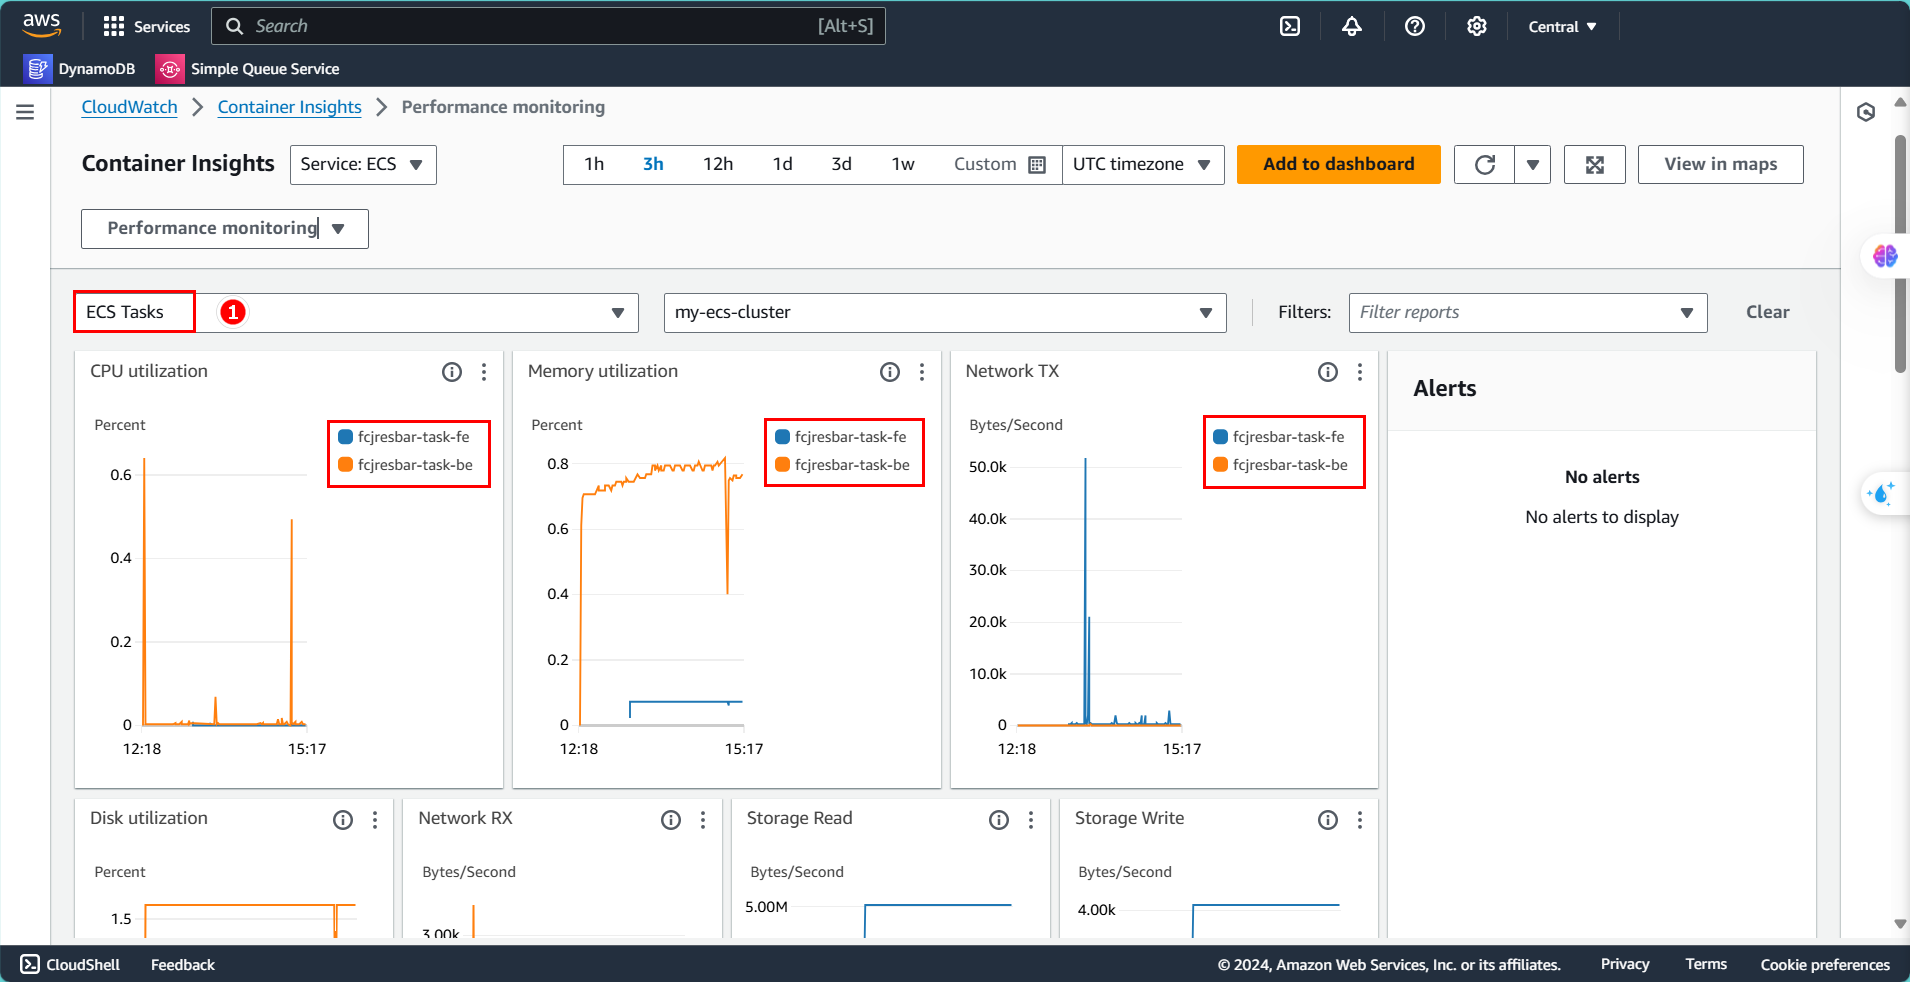1910x982 pixels.
Task: Open Storage Read widget actions menu
Action: pos(1031,820)
